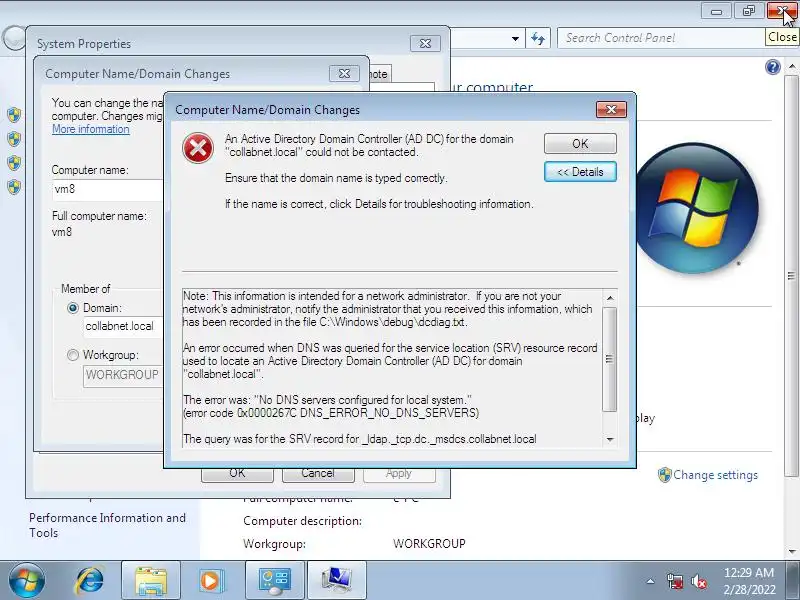Viewport: 800px width, 600px height.
Task: Click the network status tray icon
Action: coord(674,581)
